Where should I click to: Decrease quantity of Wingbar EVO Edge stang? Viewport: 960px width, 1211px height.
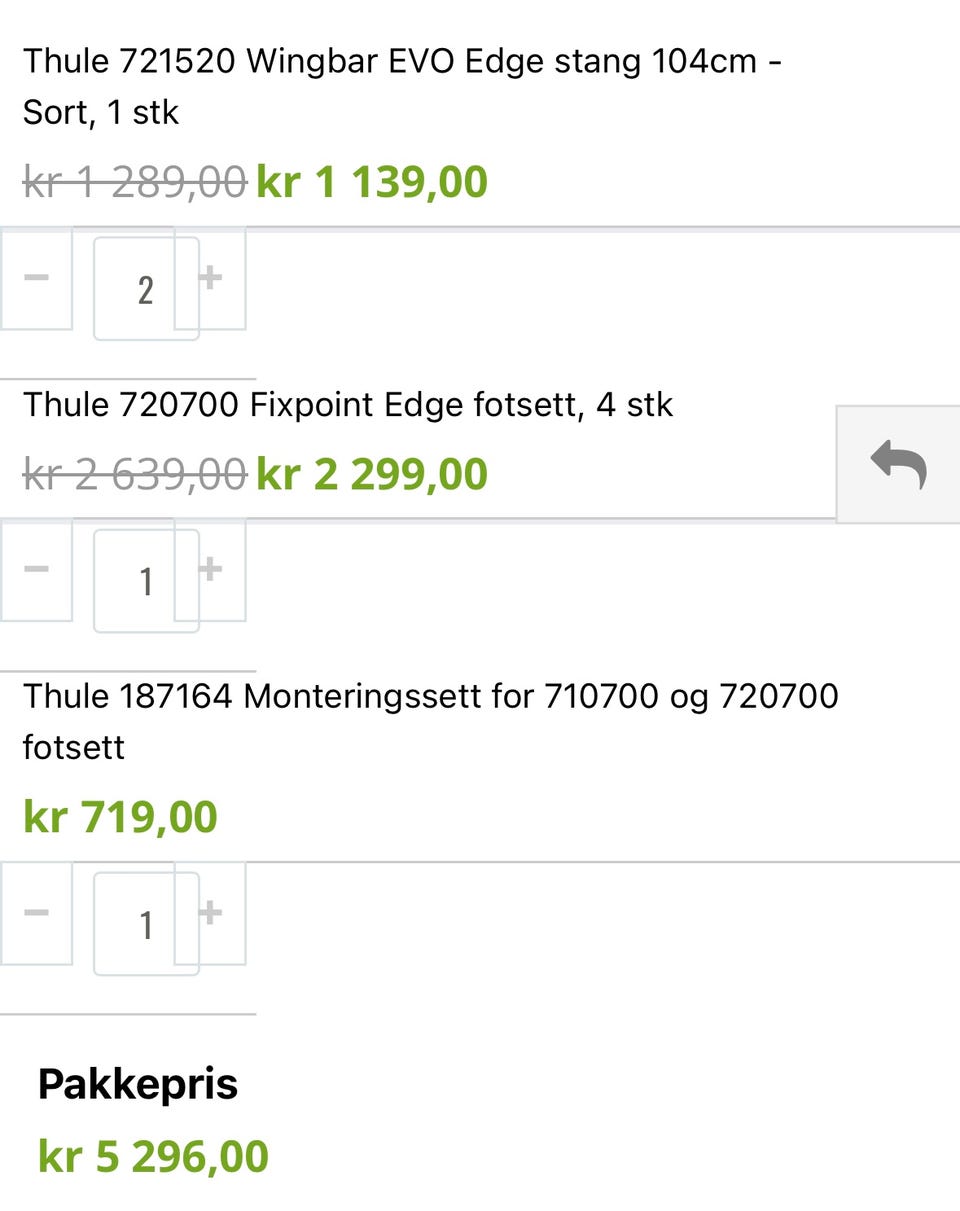[36, 278]
